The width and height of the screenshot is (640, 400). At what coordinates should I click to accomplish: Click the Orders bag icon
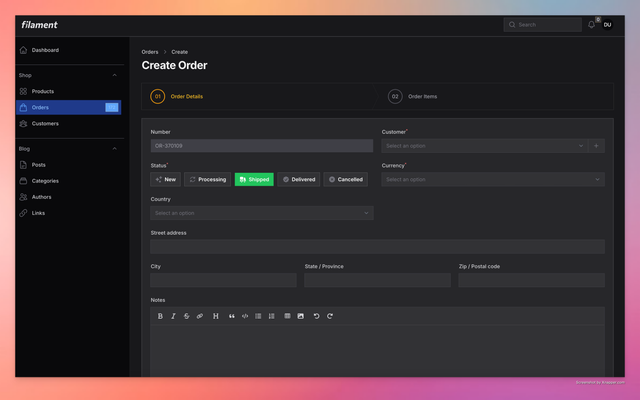[23, 107]
